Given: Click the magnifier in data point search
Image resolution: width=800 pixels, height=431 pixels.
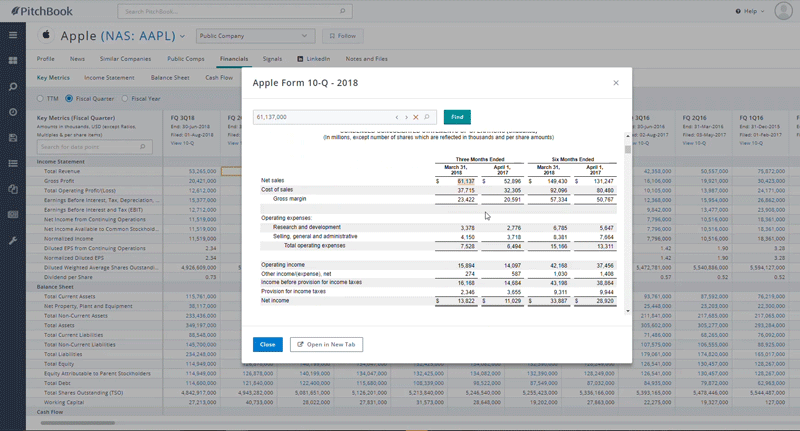Looking at the screenshot, I should click(142, 147).
